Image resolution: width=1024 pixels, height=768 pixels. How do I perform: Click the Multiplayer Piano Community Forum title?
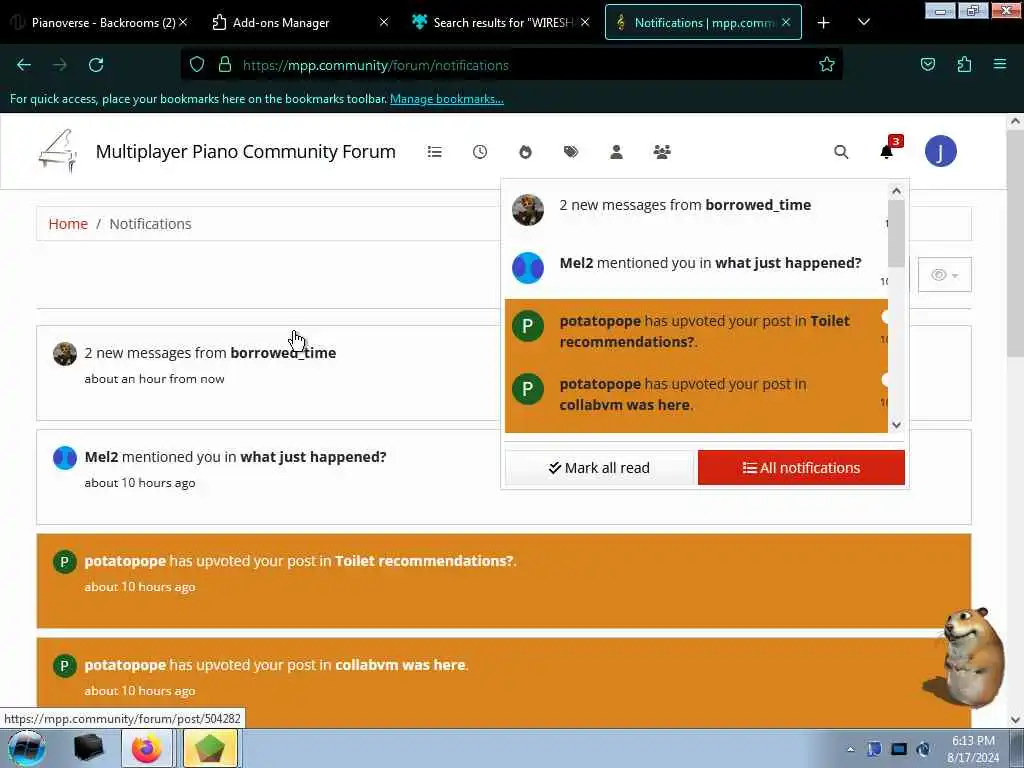coord(246,152)
